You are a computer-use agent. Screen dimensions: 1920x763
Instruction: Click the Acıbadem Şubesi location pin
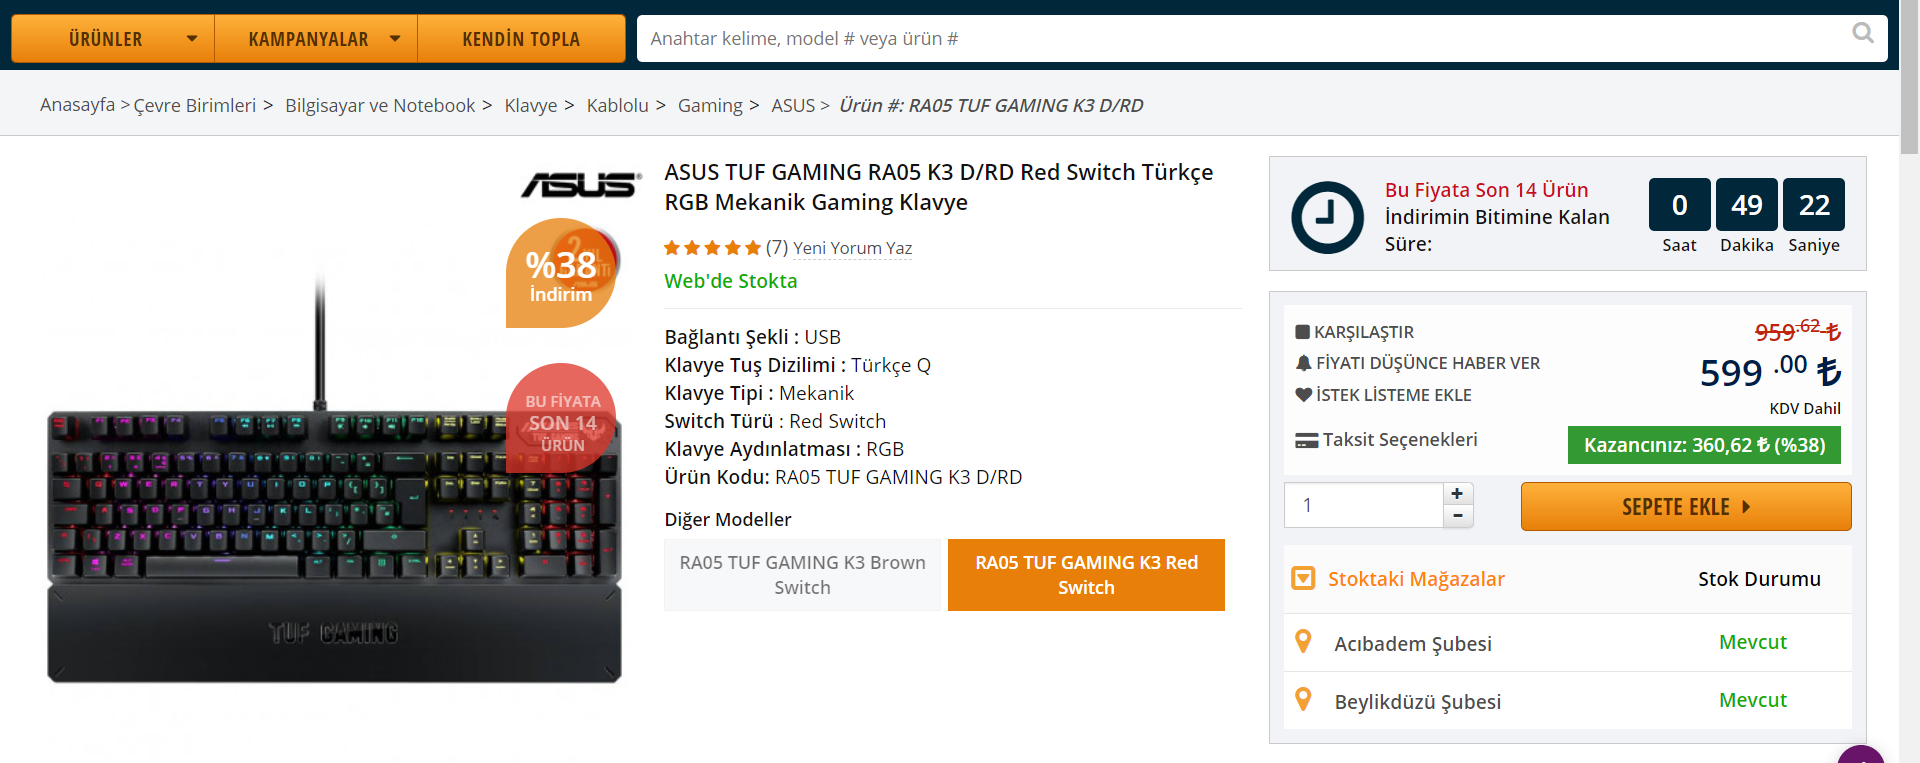[1303, 642]
